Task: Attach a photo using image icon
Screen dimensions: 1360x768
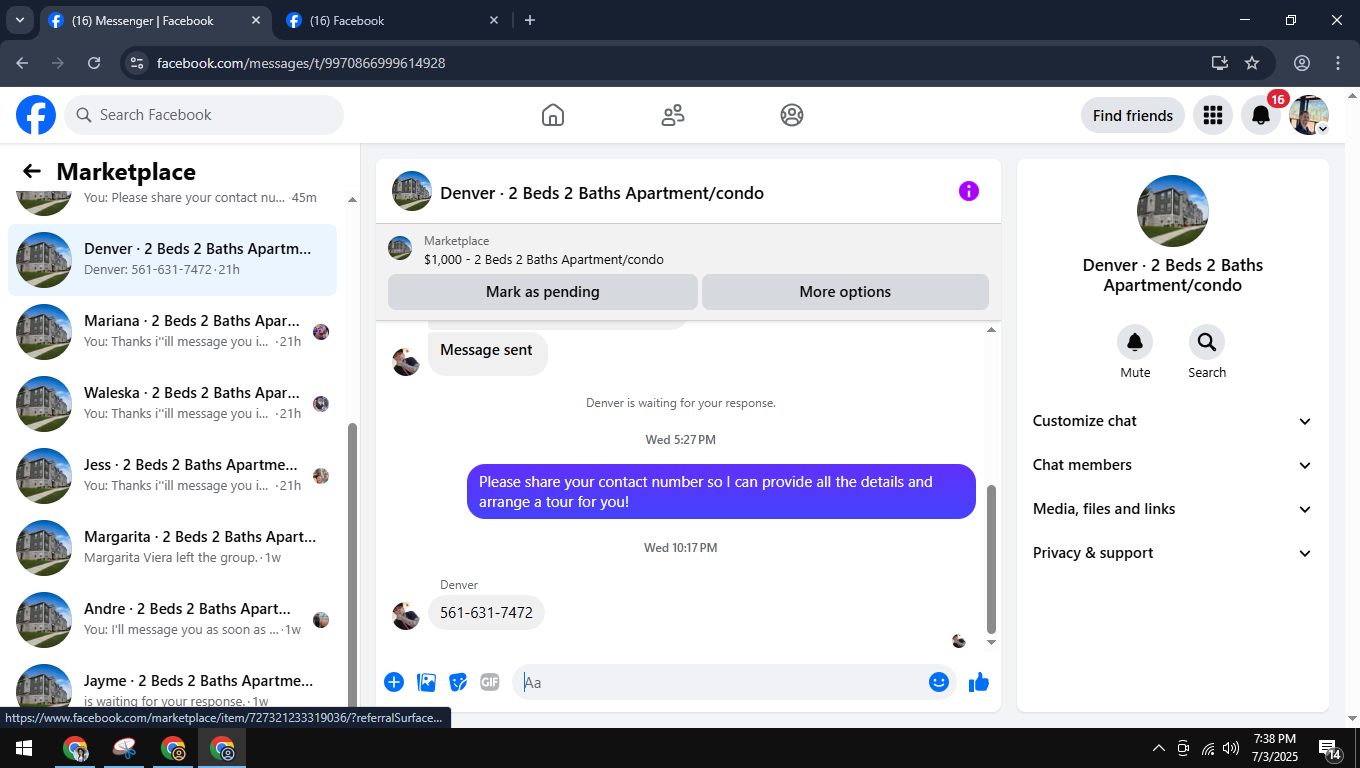Action: 427,682
